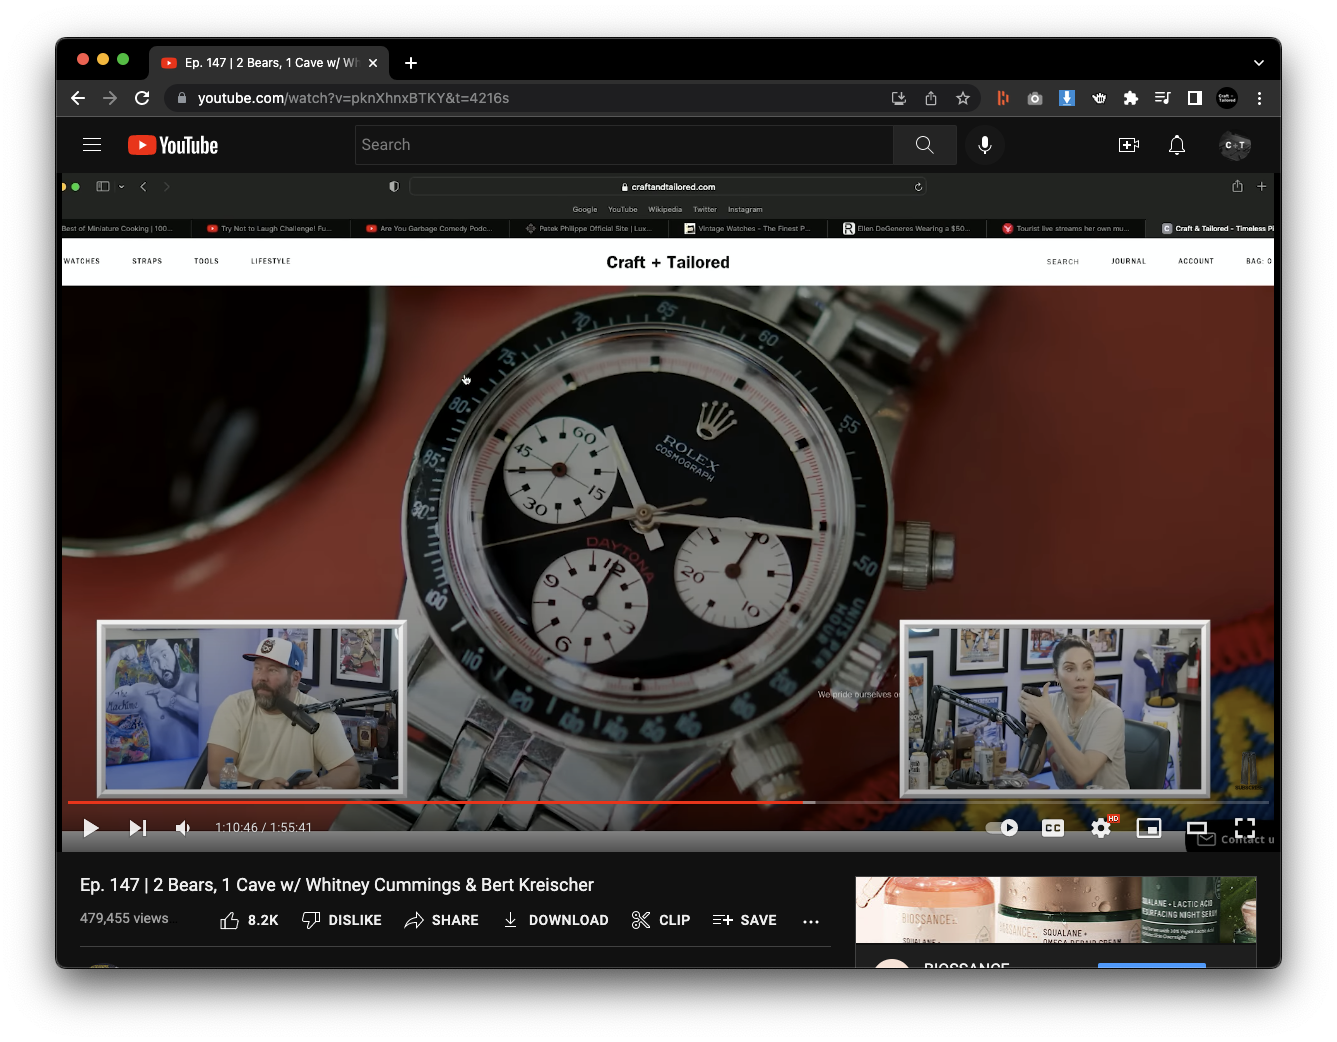The image size is (1337, 1042).
Task: Click the SHARE button
Action: coord(441,920)
